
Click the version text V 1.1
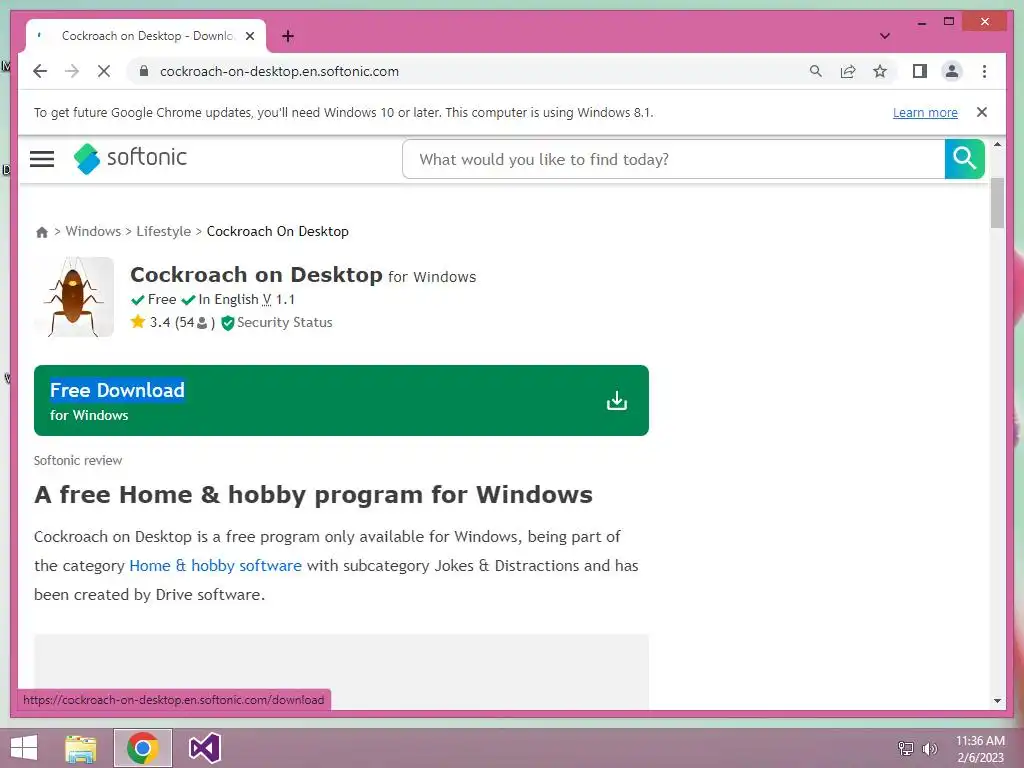(x=278, y=299)
